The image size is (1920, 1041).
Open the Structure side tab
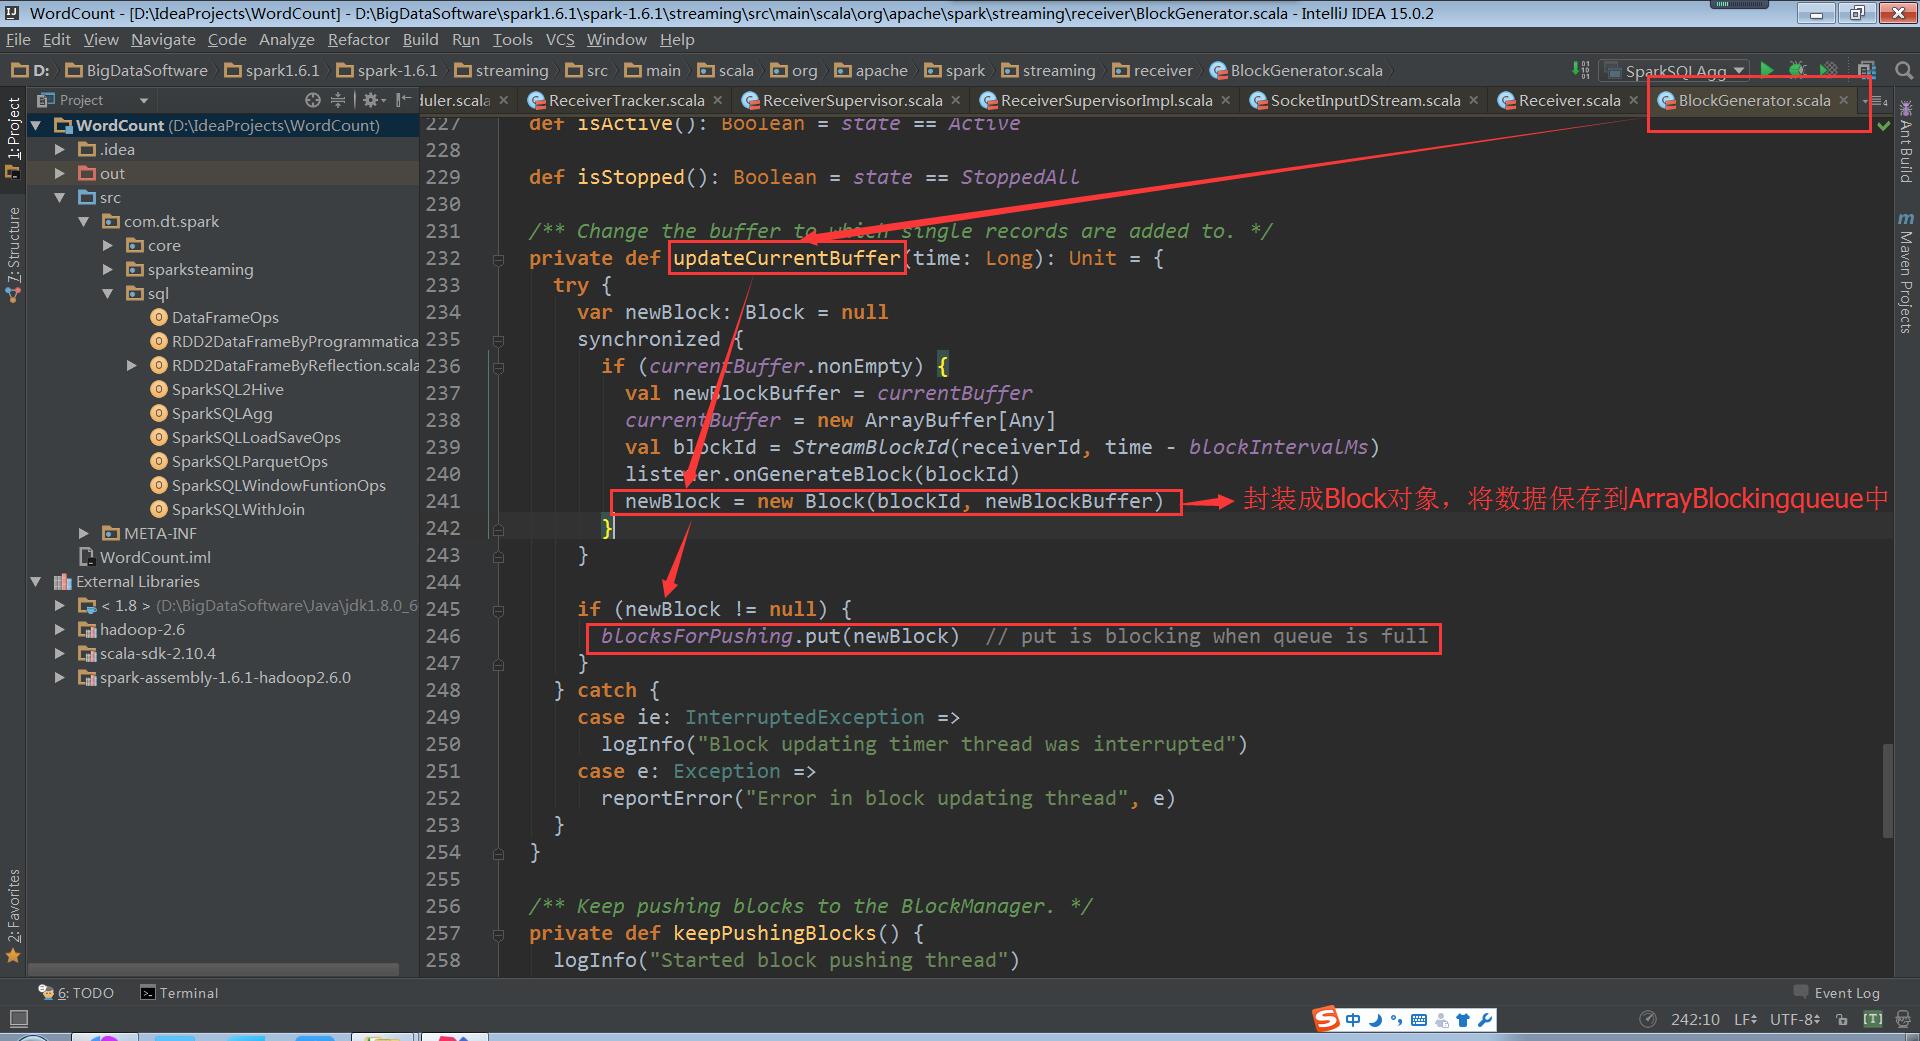click(x=13, y=255)
